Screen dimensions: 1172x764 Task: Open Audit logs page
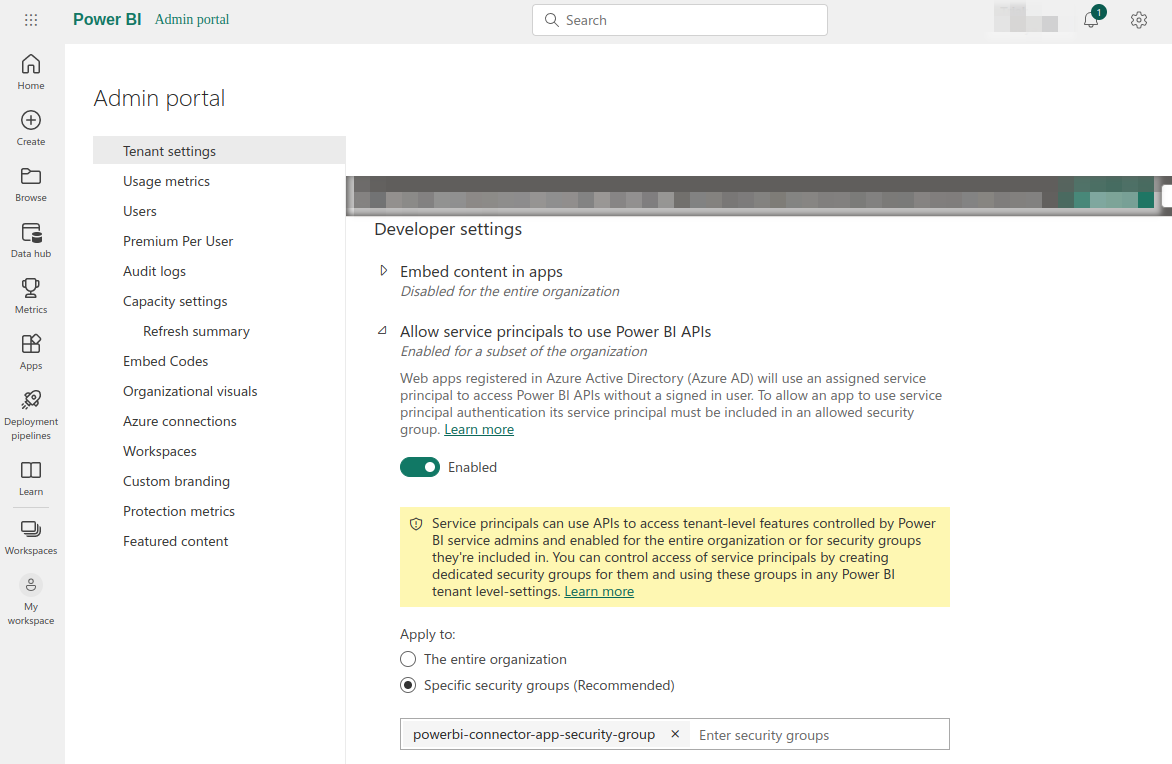point(154,271)
